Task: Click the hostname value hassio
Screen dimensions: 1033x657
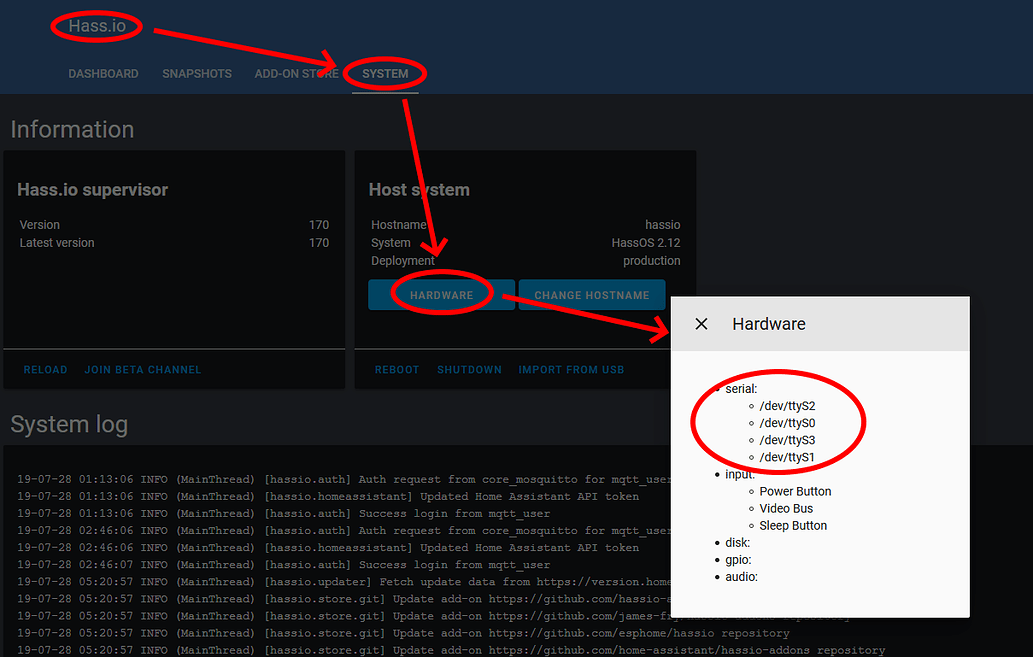Action: (663, 225)
